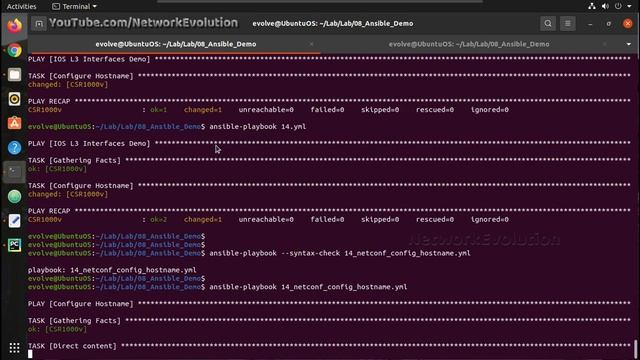This screenshot has width=640, height=360.
Task: Click the terminal cursor at the bottom line
Action: tap(30, 354)
